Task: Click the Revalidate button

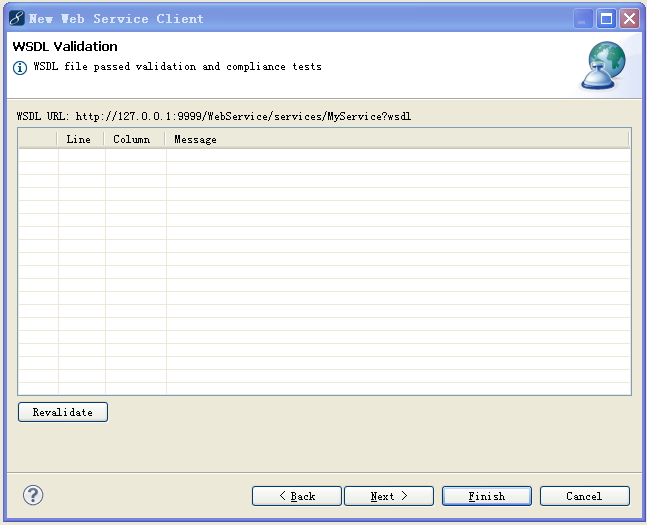Action: coord(63,412)
